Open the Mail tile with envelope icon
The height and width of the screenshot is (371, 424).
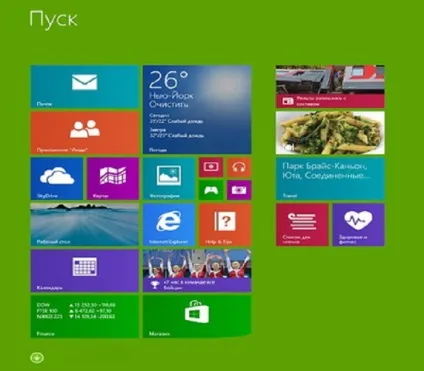click(85, 87)
